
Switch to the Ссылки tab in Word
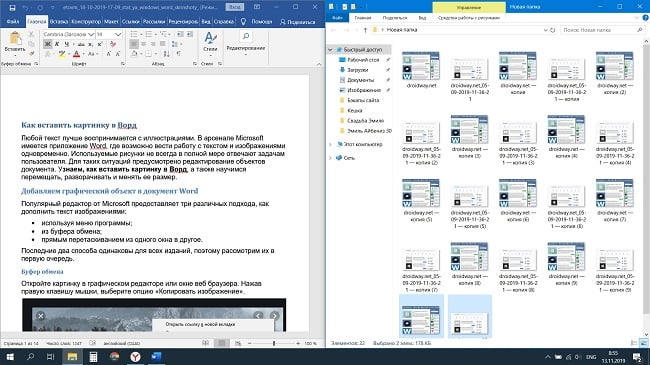(131, 22)
